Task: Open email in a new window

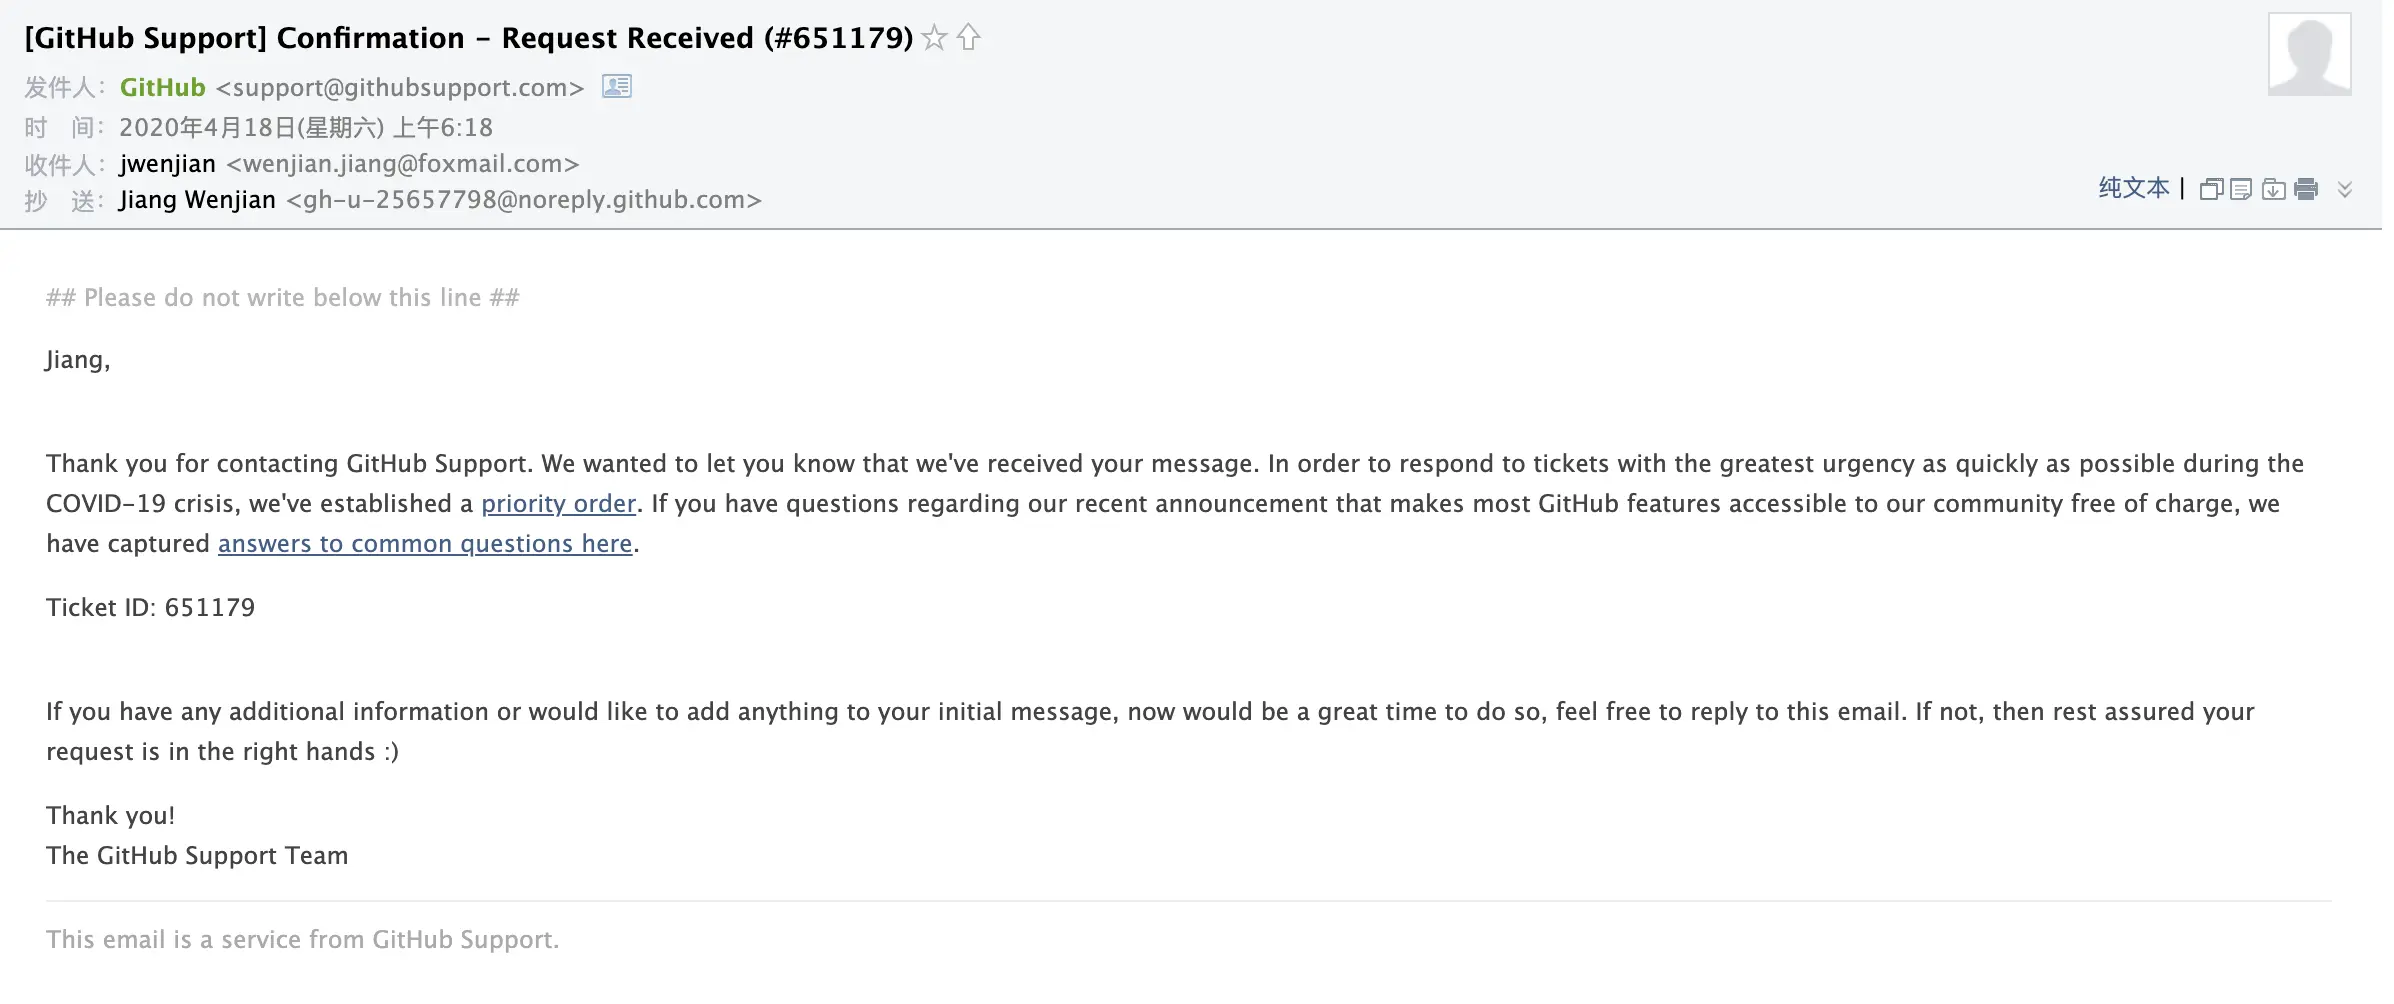Action: click(2211, 189)
